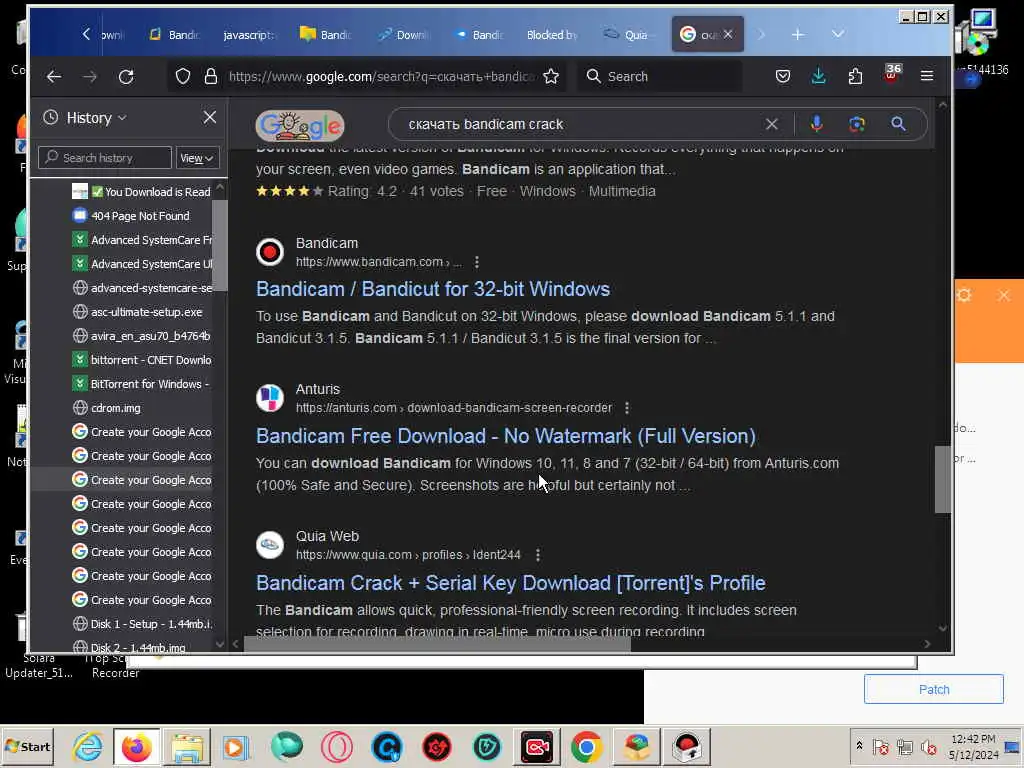Open Bandicam Crack Serial Key Download link
Image resolution: width=1024 pixels, height=768 pixels.
click(511, 583)
